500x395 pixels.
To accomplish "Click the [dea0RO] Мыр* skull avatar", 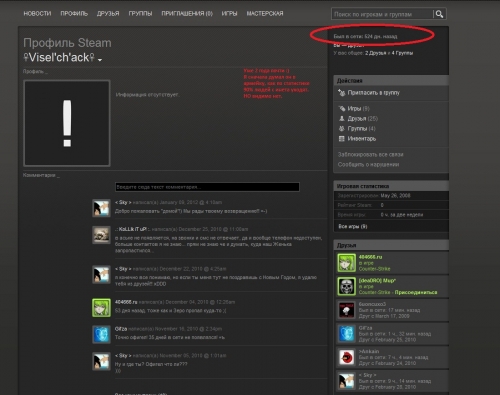I will pos(346,286).
